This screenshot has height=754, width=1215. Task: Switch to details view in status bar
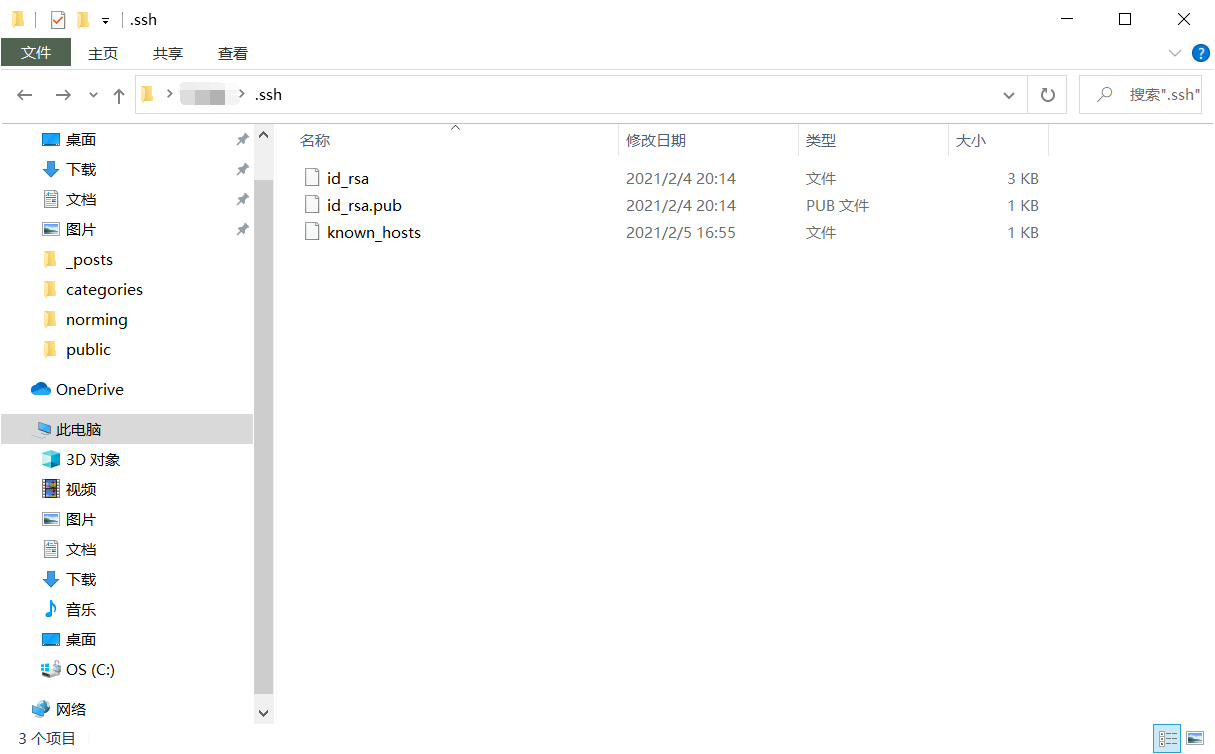(1167, 739)
